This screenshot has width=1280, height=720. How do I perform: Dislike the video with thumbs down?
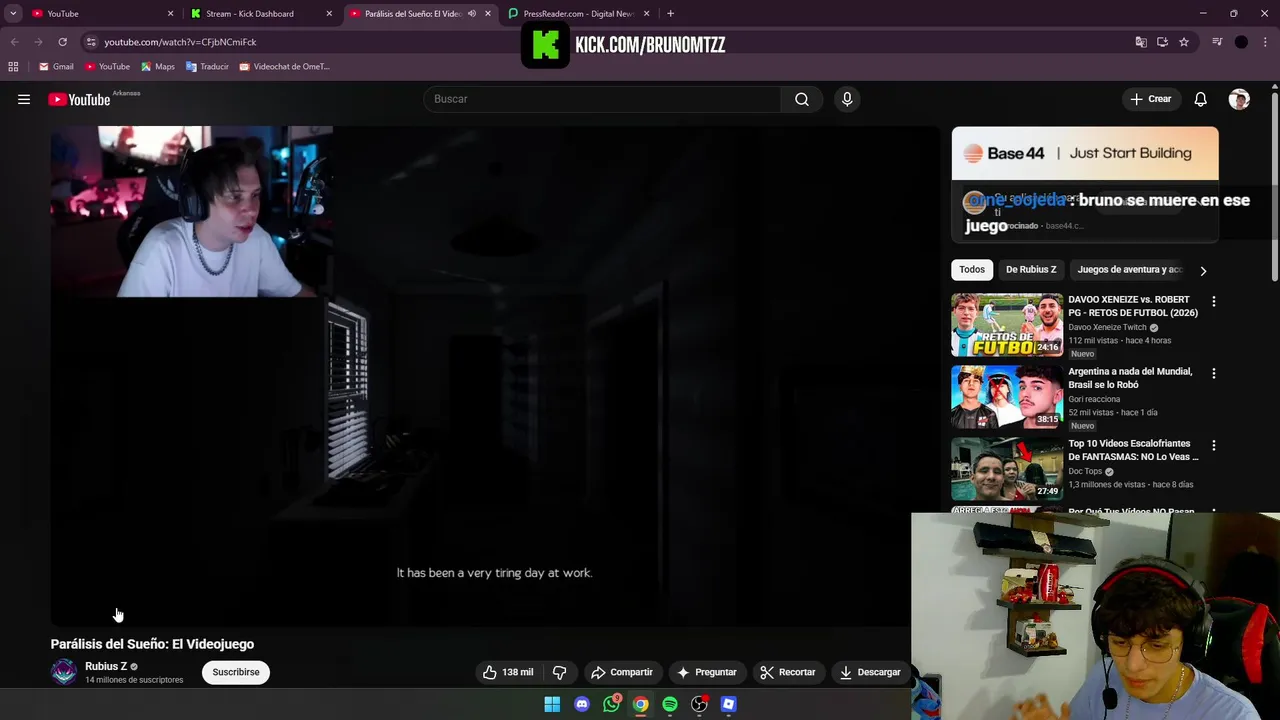coord(560,672)
